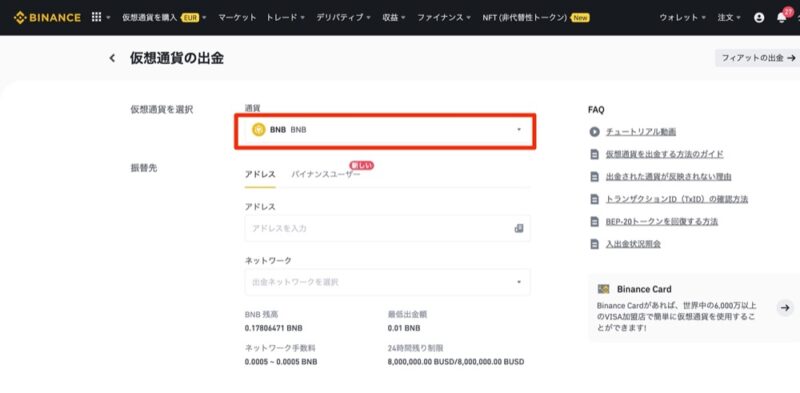Expand the ウォレット wallet menu
This screenshot has height=393, width=800.
pos(682,17)
